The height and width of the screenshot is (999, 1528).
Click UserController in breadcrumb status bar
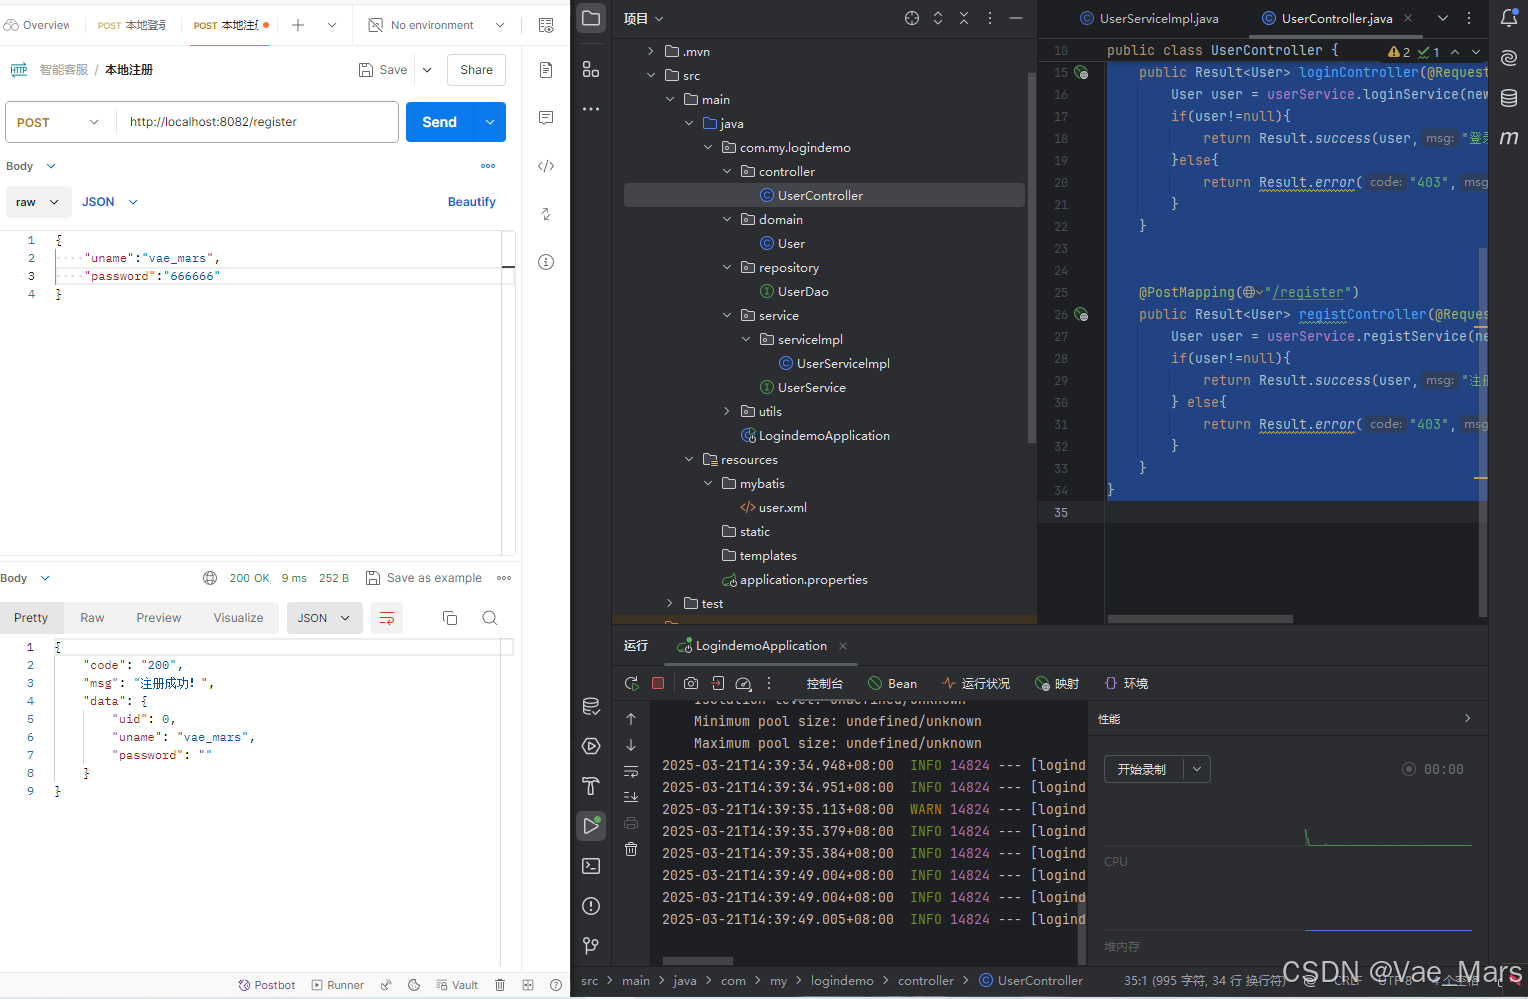click(x=1031, y=981)
